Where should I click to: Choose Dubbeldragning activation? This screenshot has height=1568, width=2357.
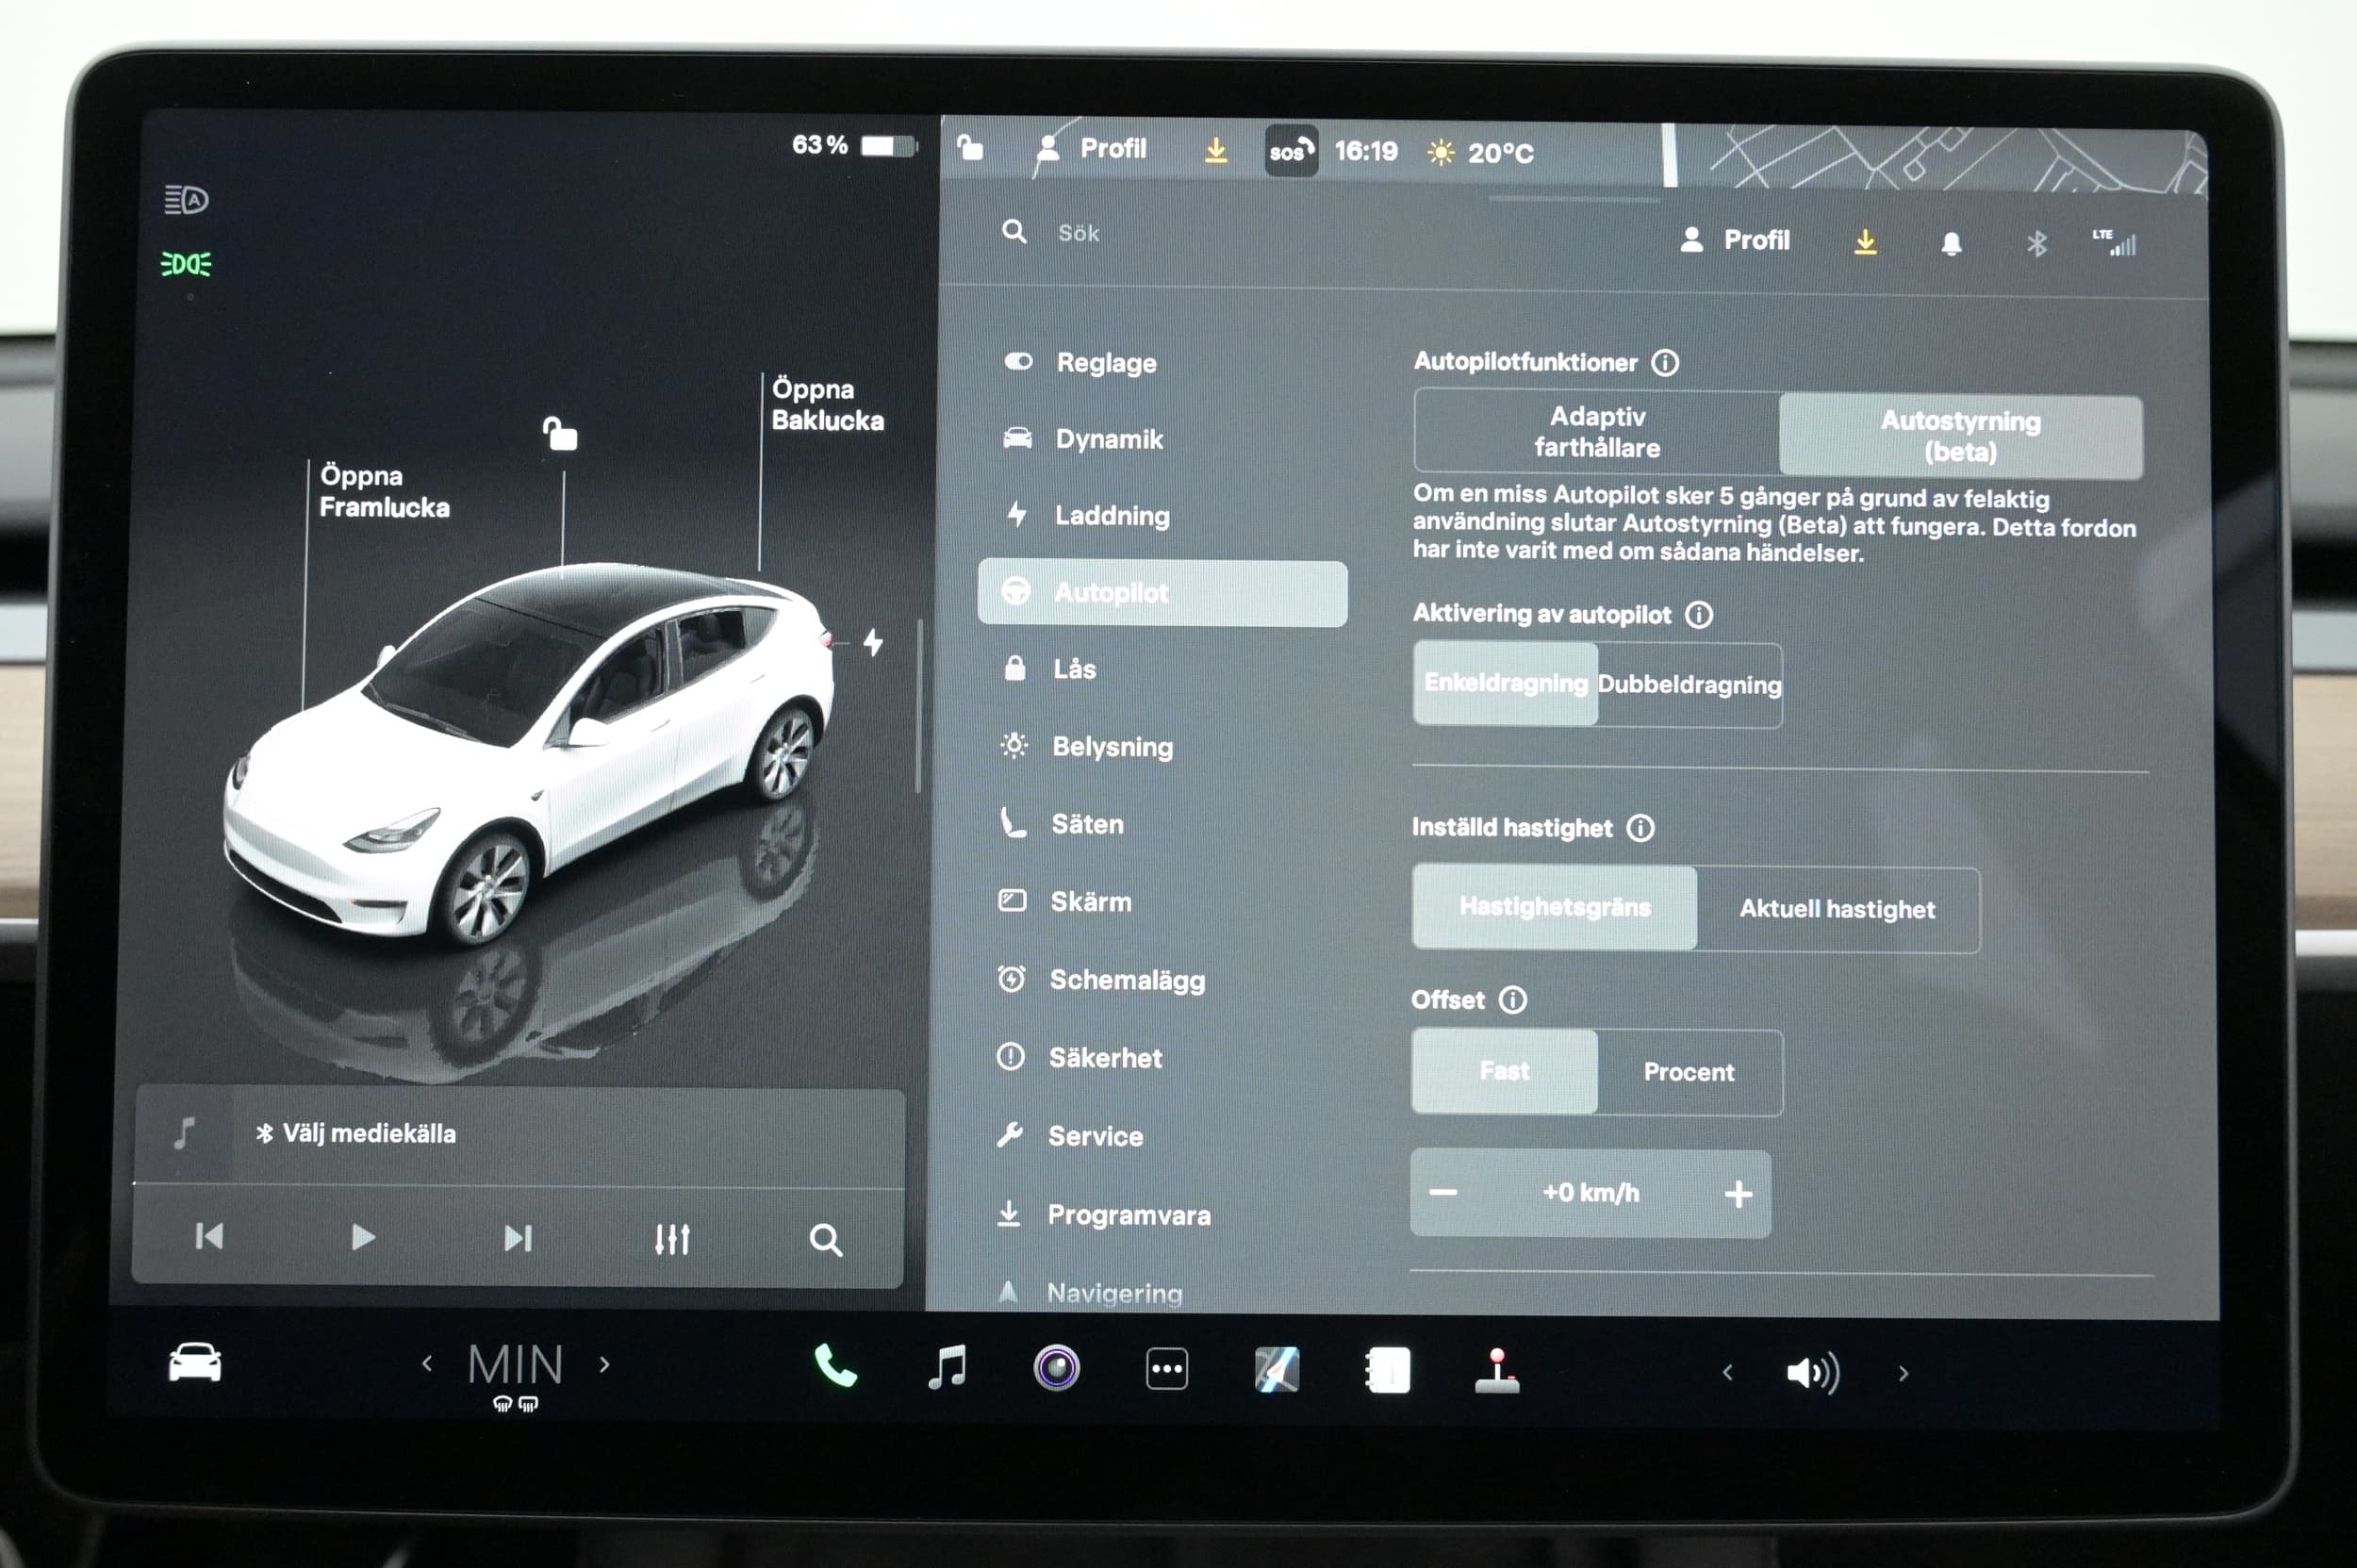(x=1689, y=685)
